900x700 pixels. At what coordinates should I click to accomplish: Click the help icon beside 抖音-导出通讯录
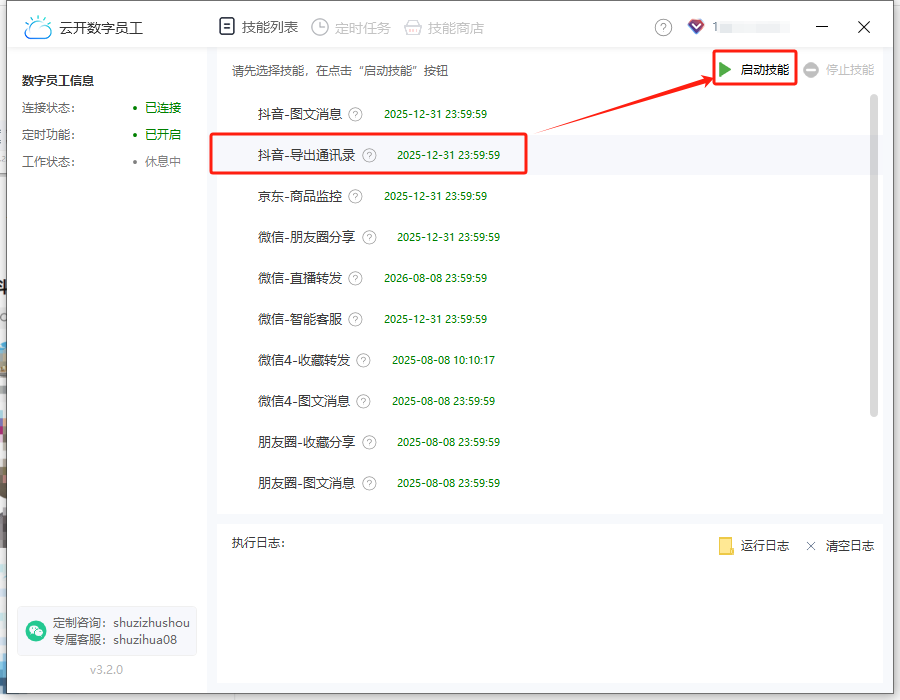click(369, 156)
